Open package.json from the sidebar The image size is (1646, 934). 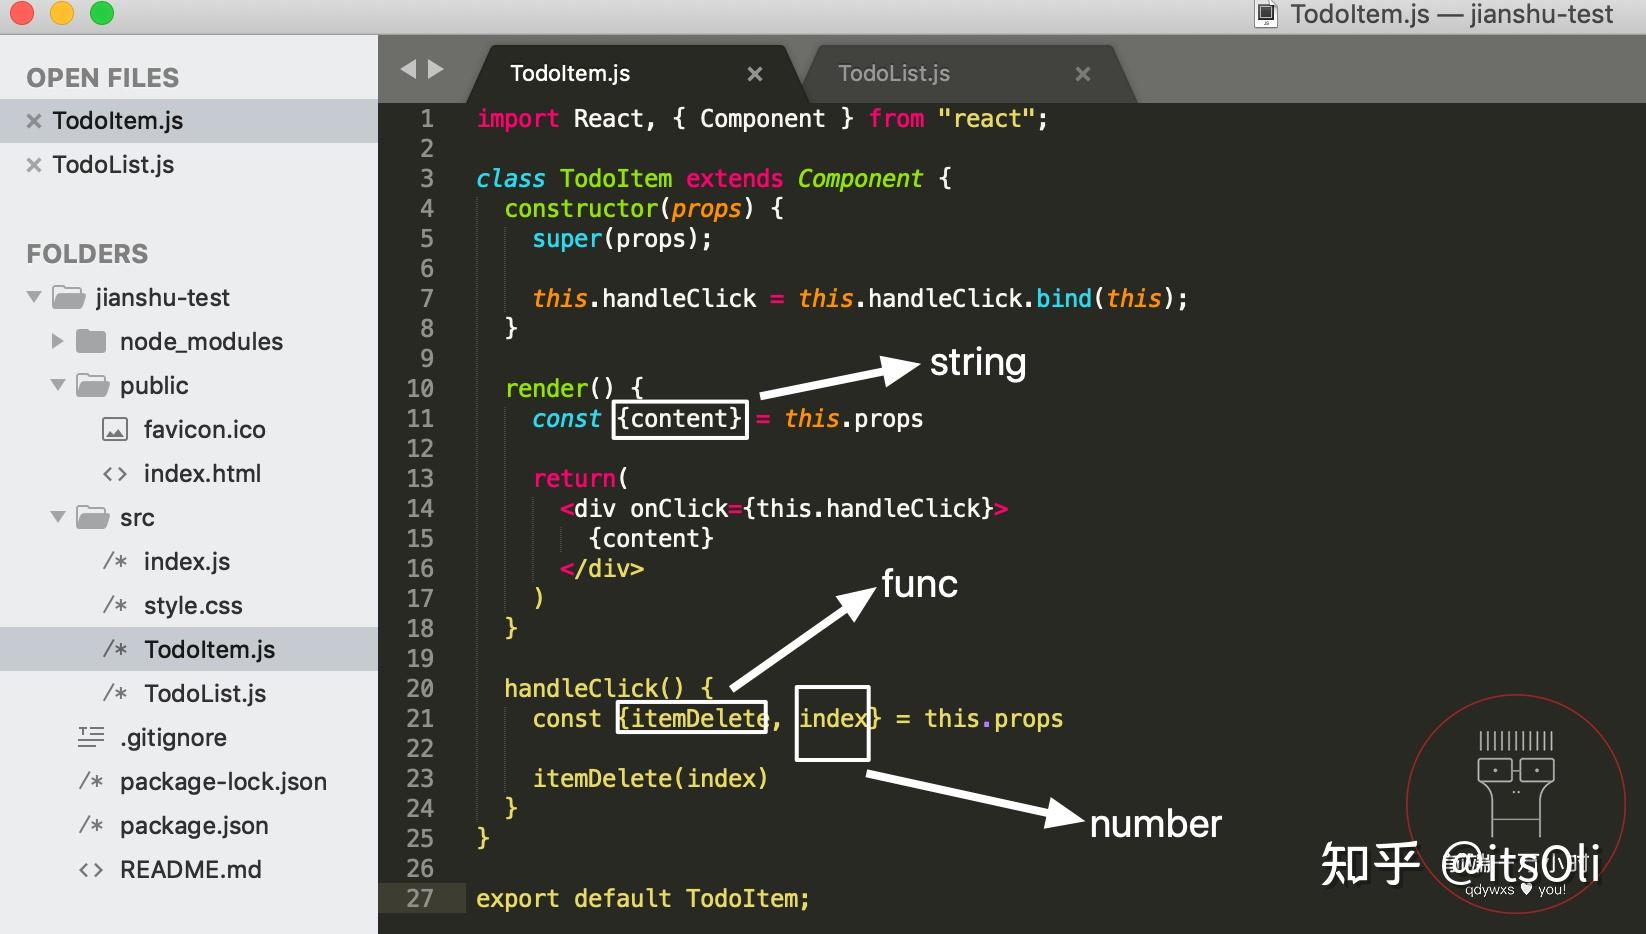pyautogui.click(x=193, y=825)
